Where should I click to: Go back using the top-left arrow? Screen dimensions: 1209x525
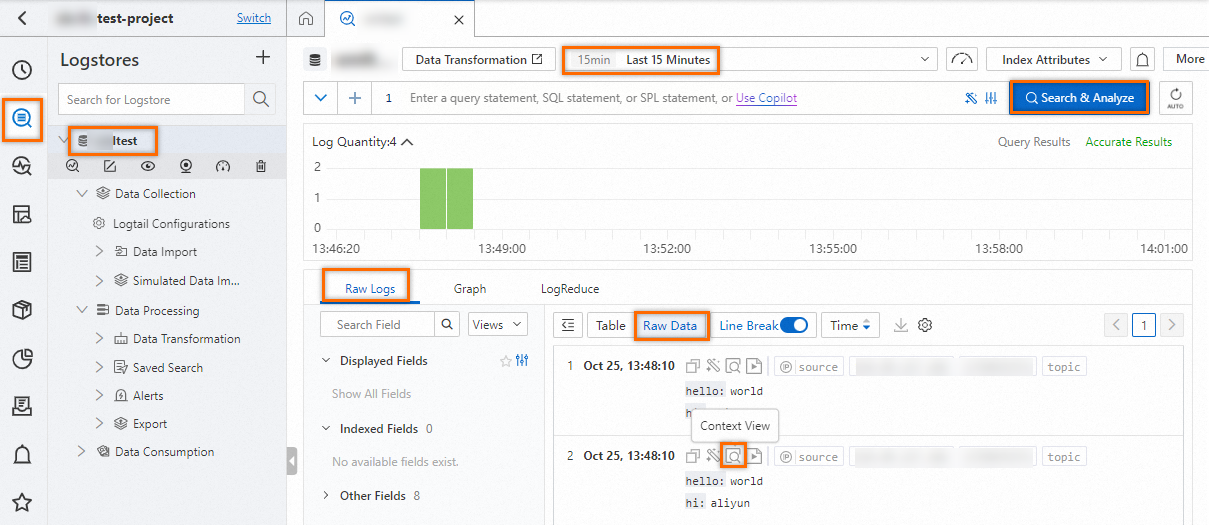pyautogui.click(x=22, y=18)
